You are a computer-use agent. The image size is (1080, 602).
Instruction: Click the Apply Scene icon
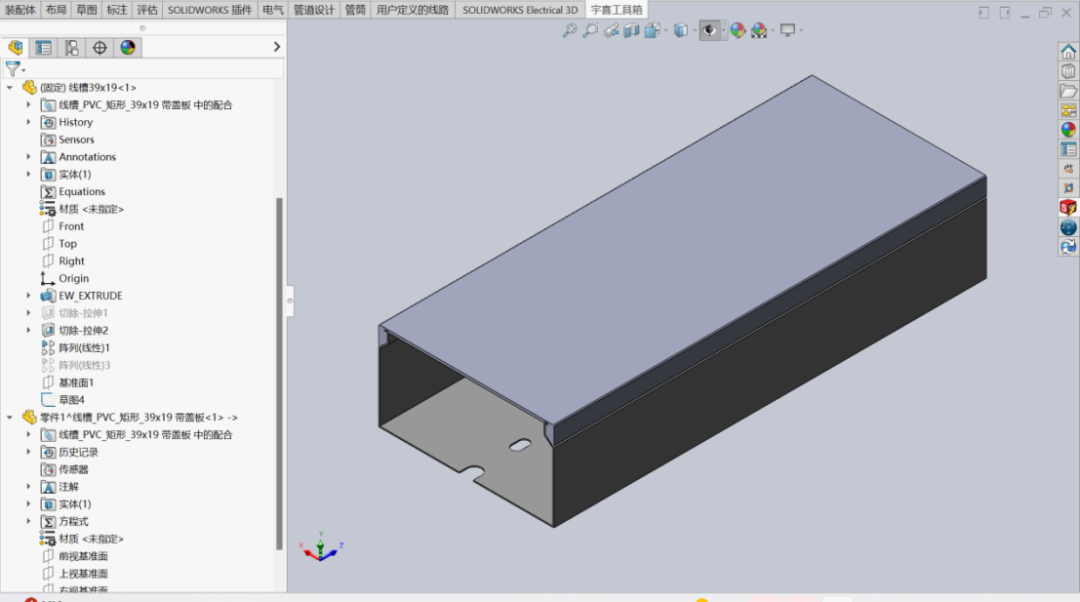tap(758, 30)
